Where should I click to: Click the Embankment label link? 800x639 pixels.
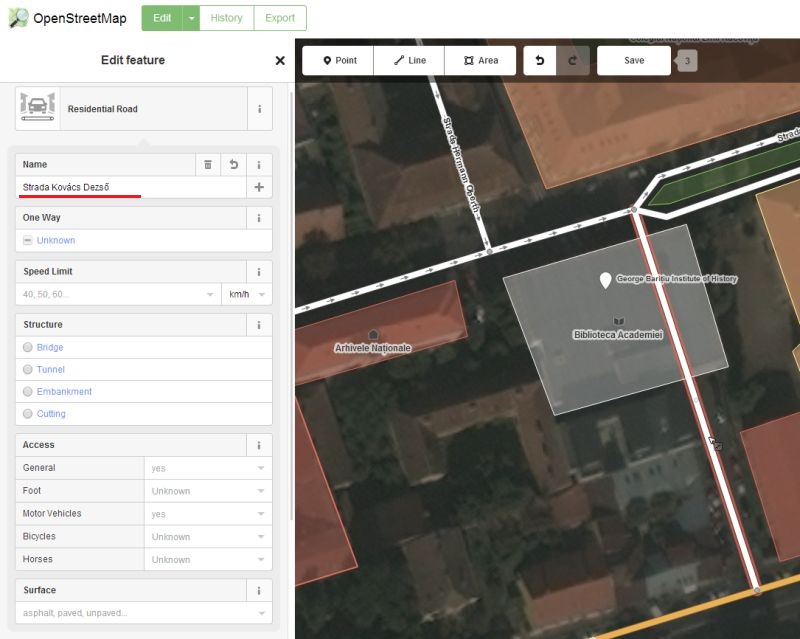(x=64, y=391)
